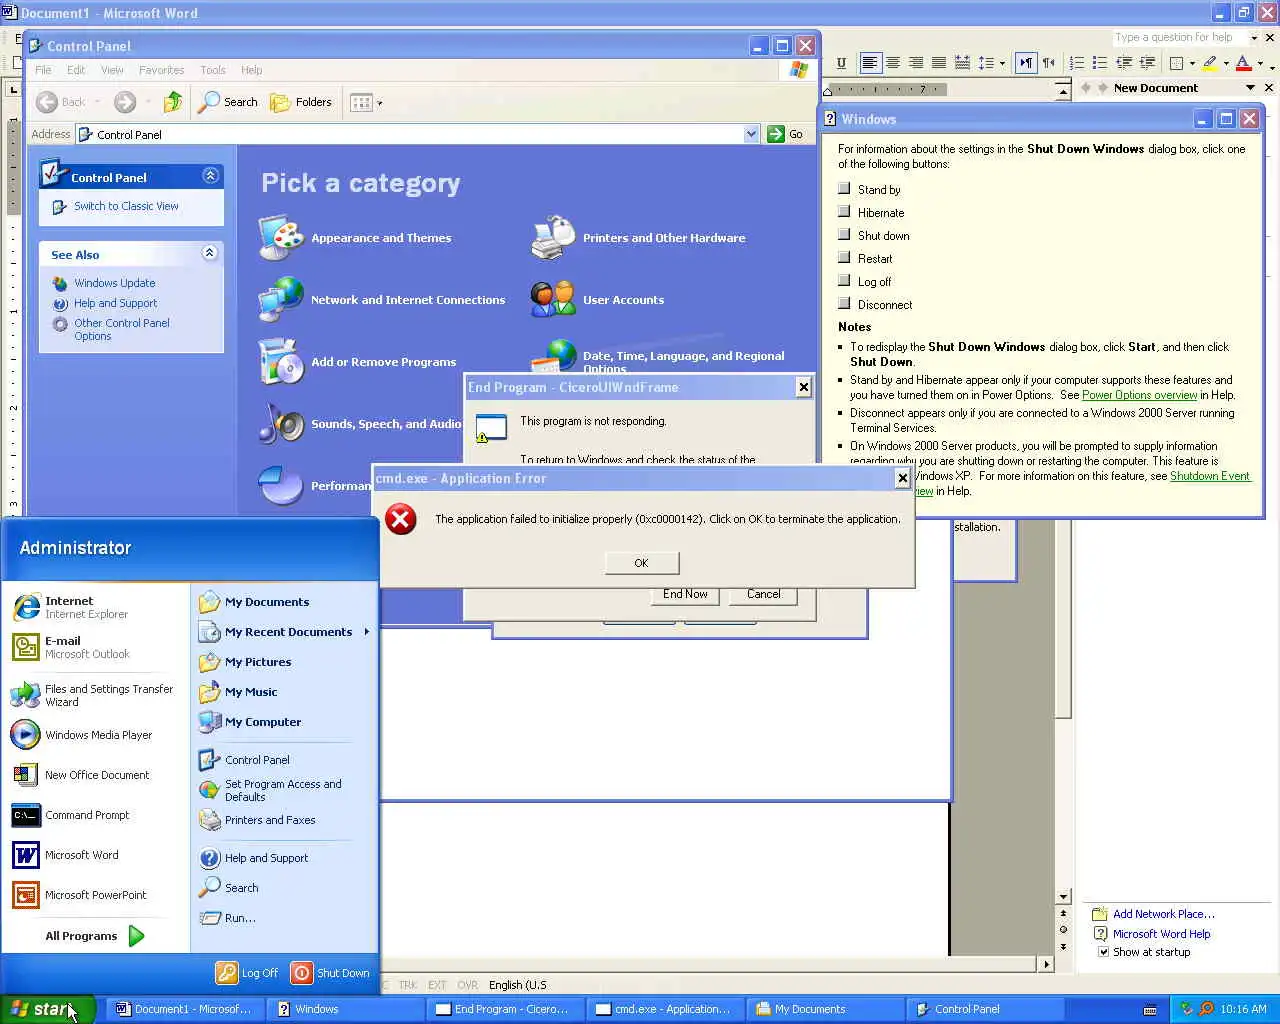Toggle the Disconnect box in Windows help
Screen dimensions: 1280x1024
click(x=844, y=303)
